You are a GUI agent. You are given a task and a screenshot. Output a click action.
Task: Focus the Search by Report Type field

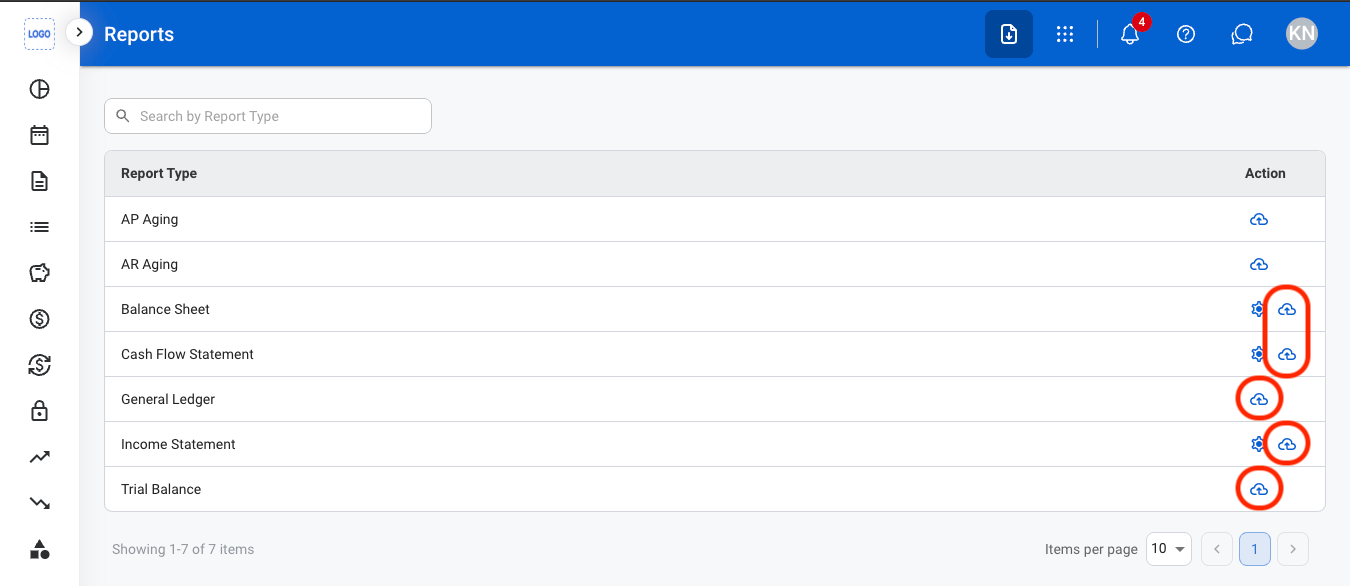pos(268,116)
